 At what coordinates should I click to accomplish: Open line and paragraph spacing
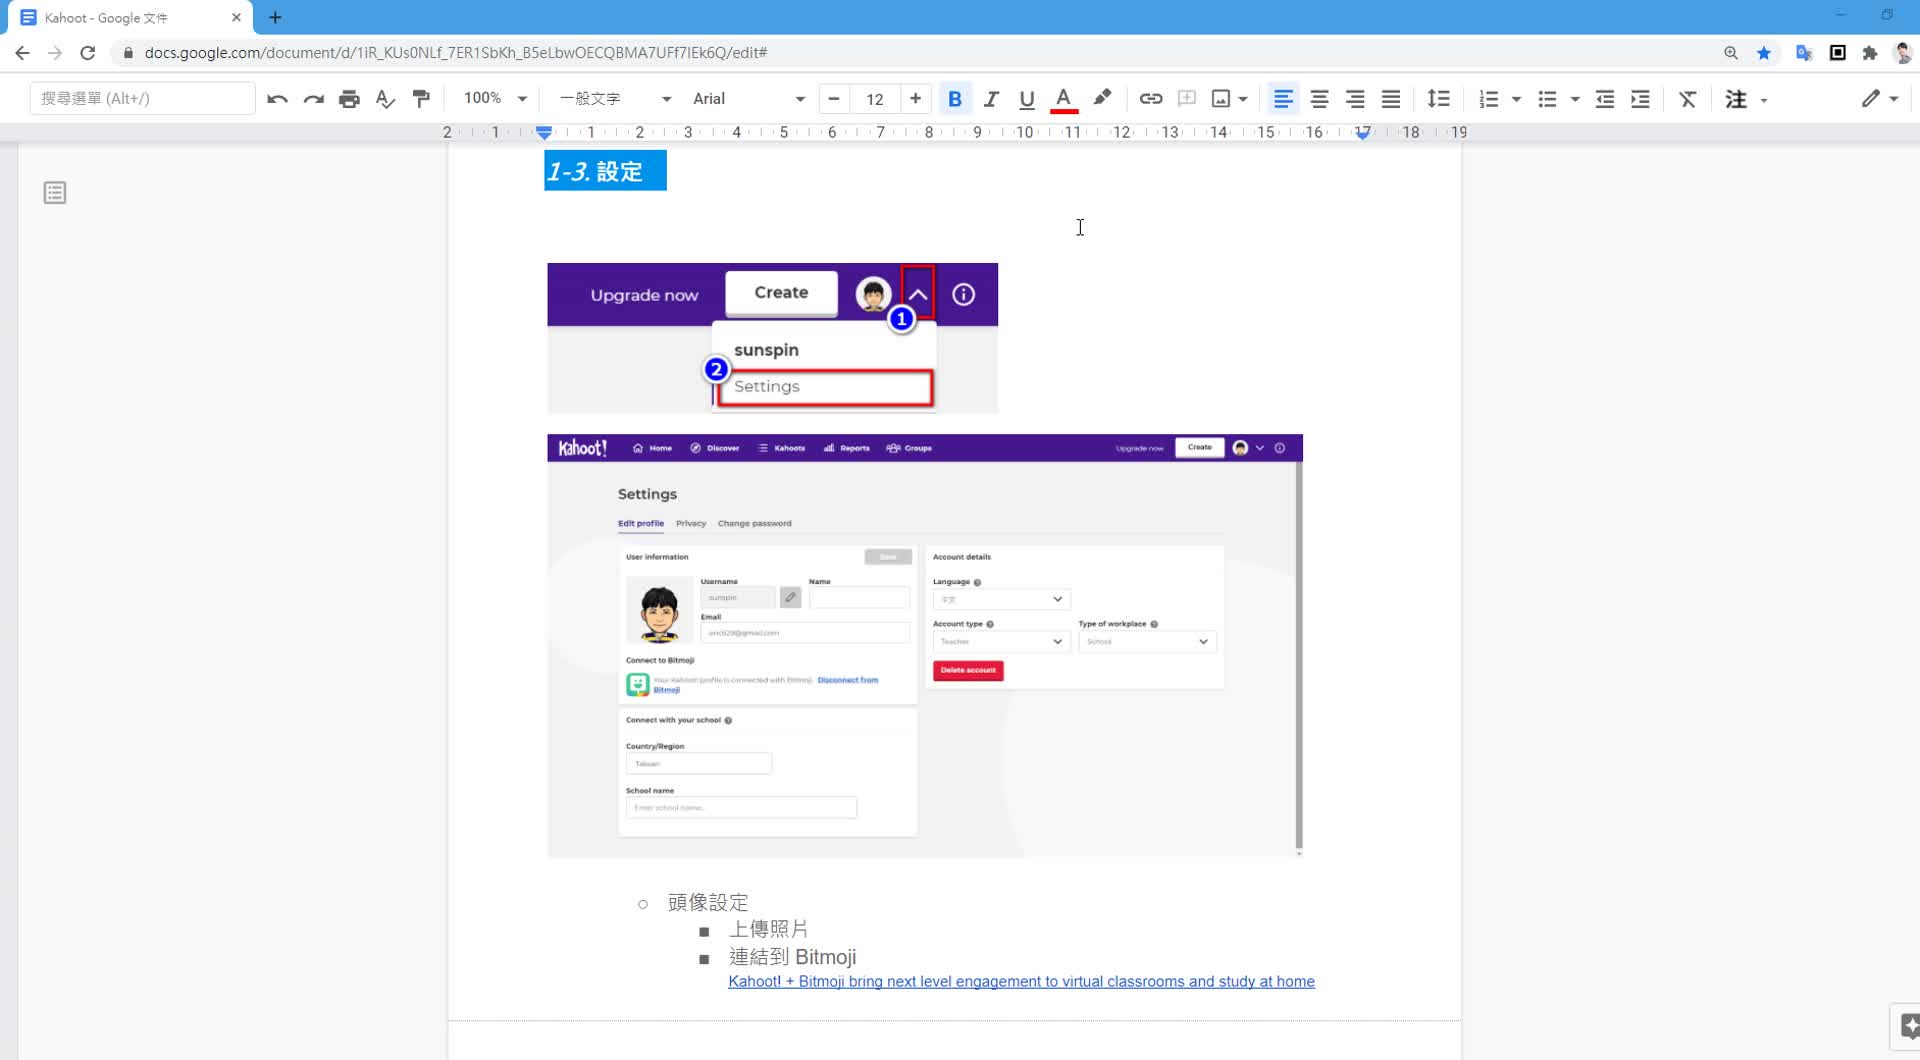[x=1438, y=98]
